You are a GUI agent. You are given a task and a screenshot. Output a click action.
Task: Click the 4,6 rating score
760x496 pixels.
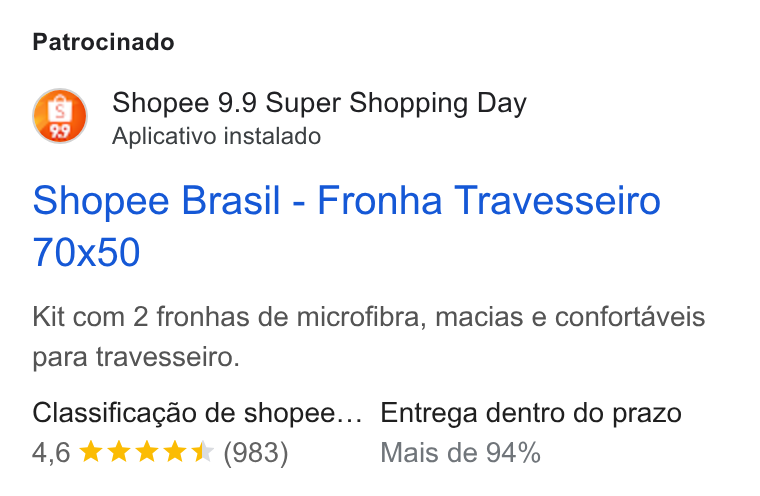point(51,452)
